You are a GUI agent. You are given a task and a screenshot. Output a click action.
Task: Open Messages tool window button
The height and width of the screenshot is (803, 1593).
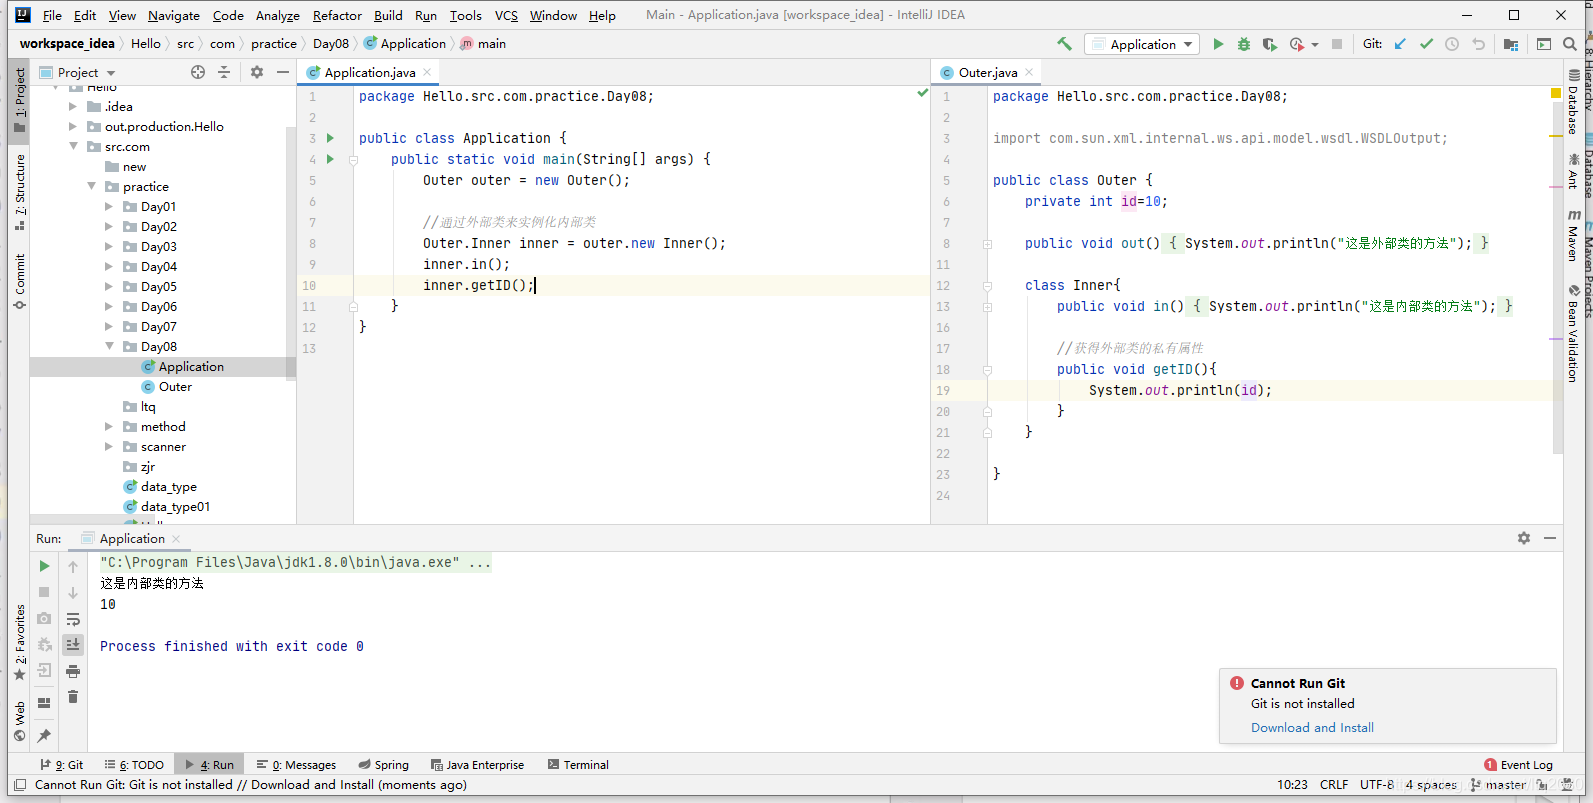(x=296, y=764)
